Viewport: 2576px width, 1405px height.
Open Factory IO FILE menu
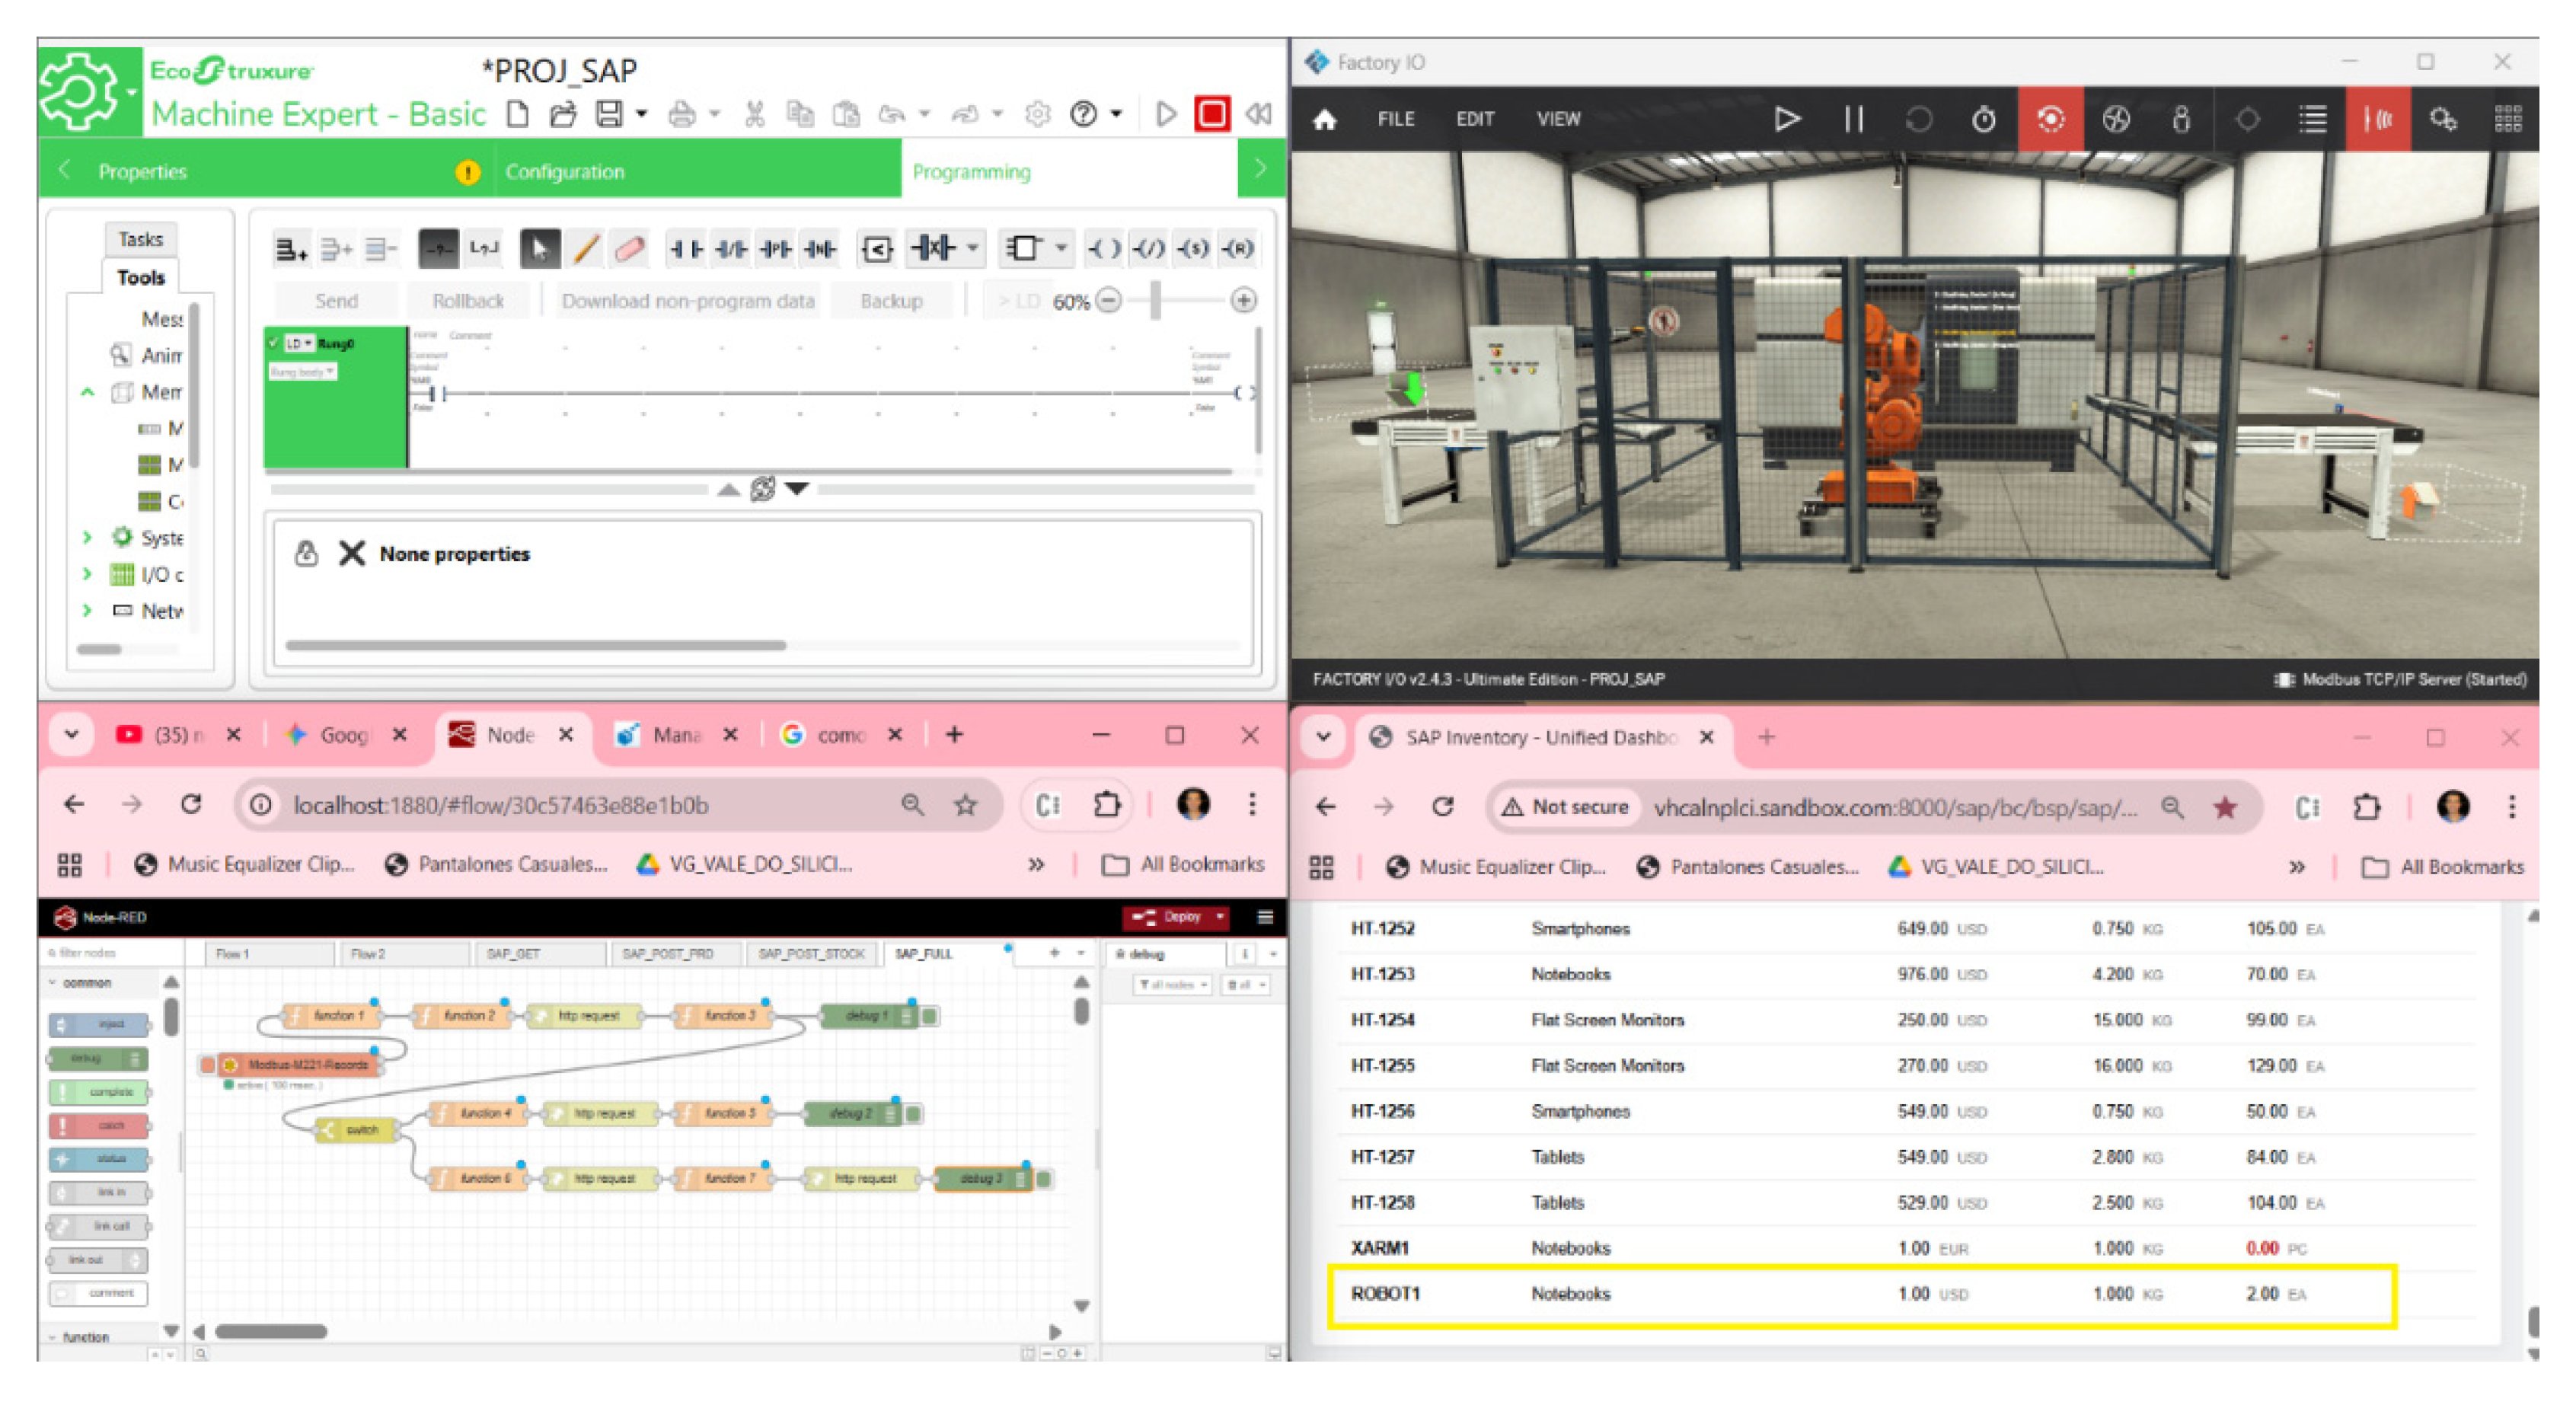click(x=1396, y=119)
